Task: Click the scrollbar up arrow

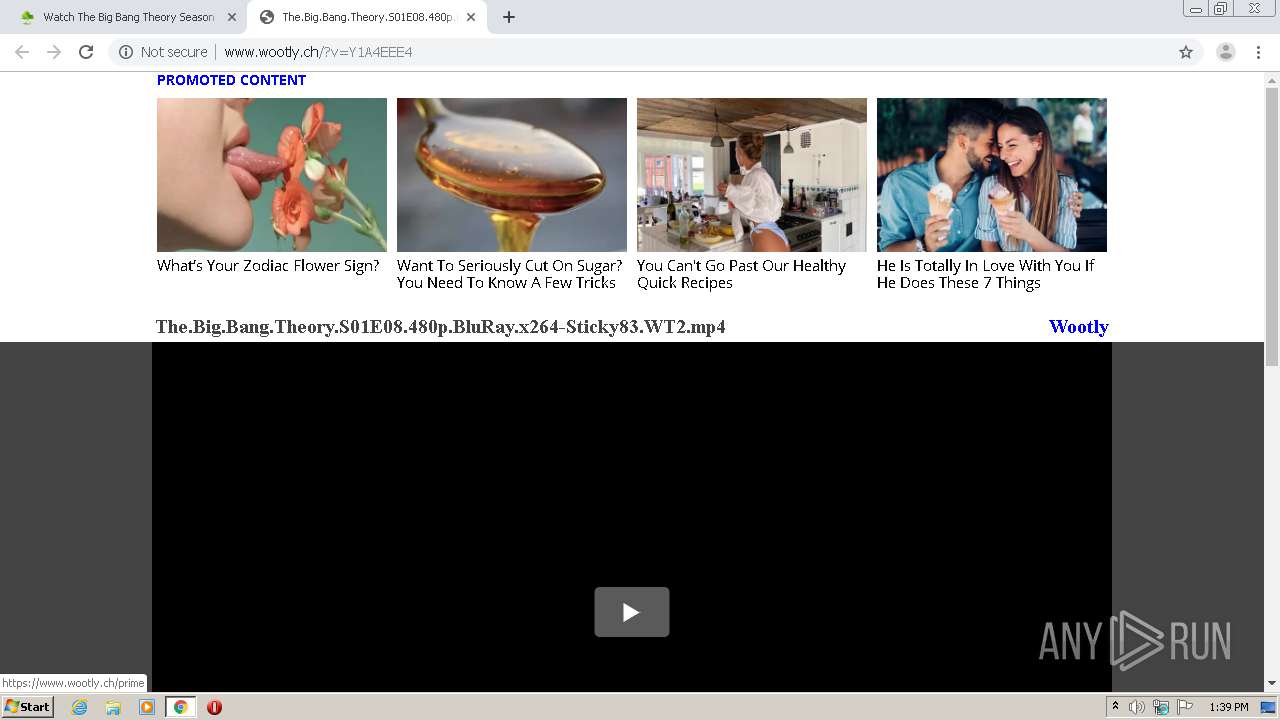Action: coord(1272,79)
